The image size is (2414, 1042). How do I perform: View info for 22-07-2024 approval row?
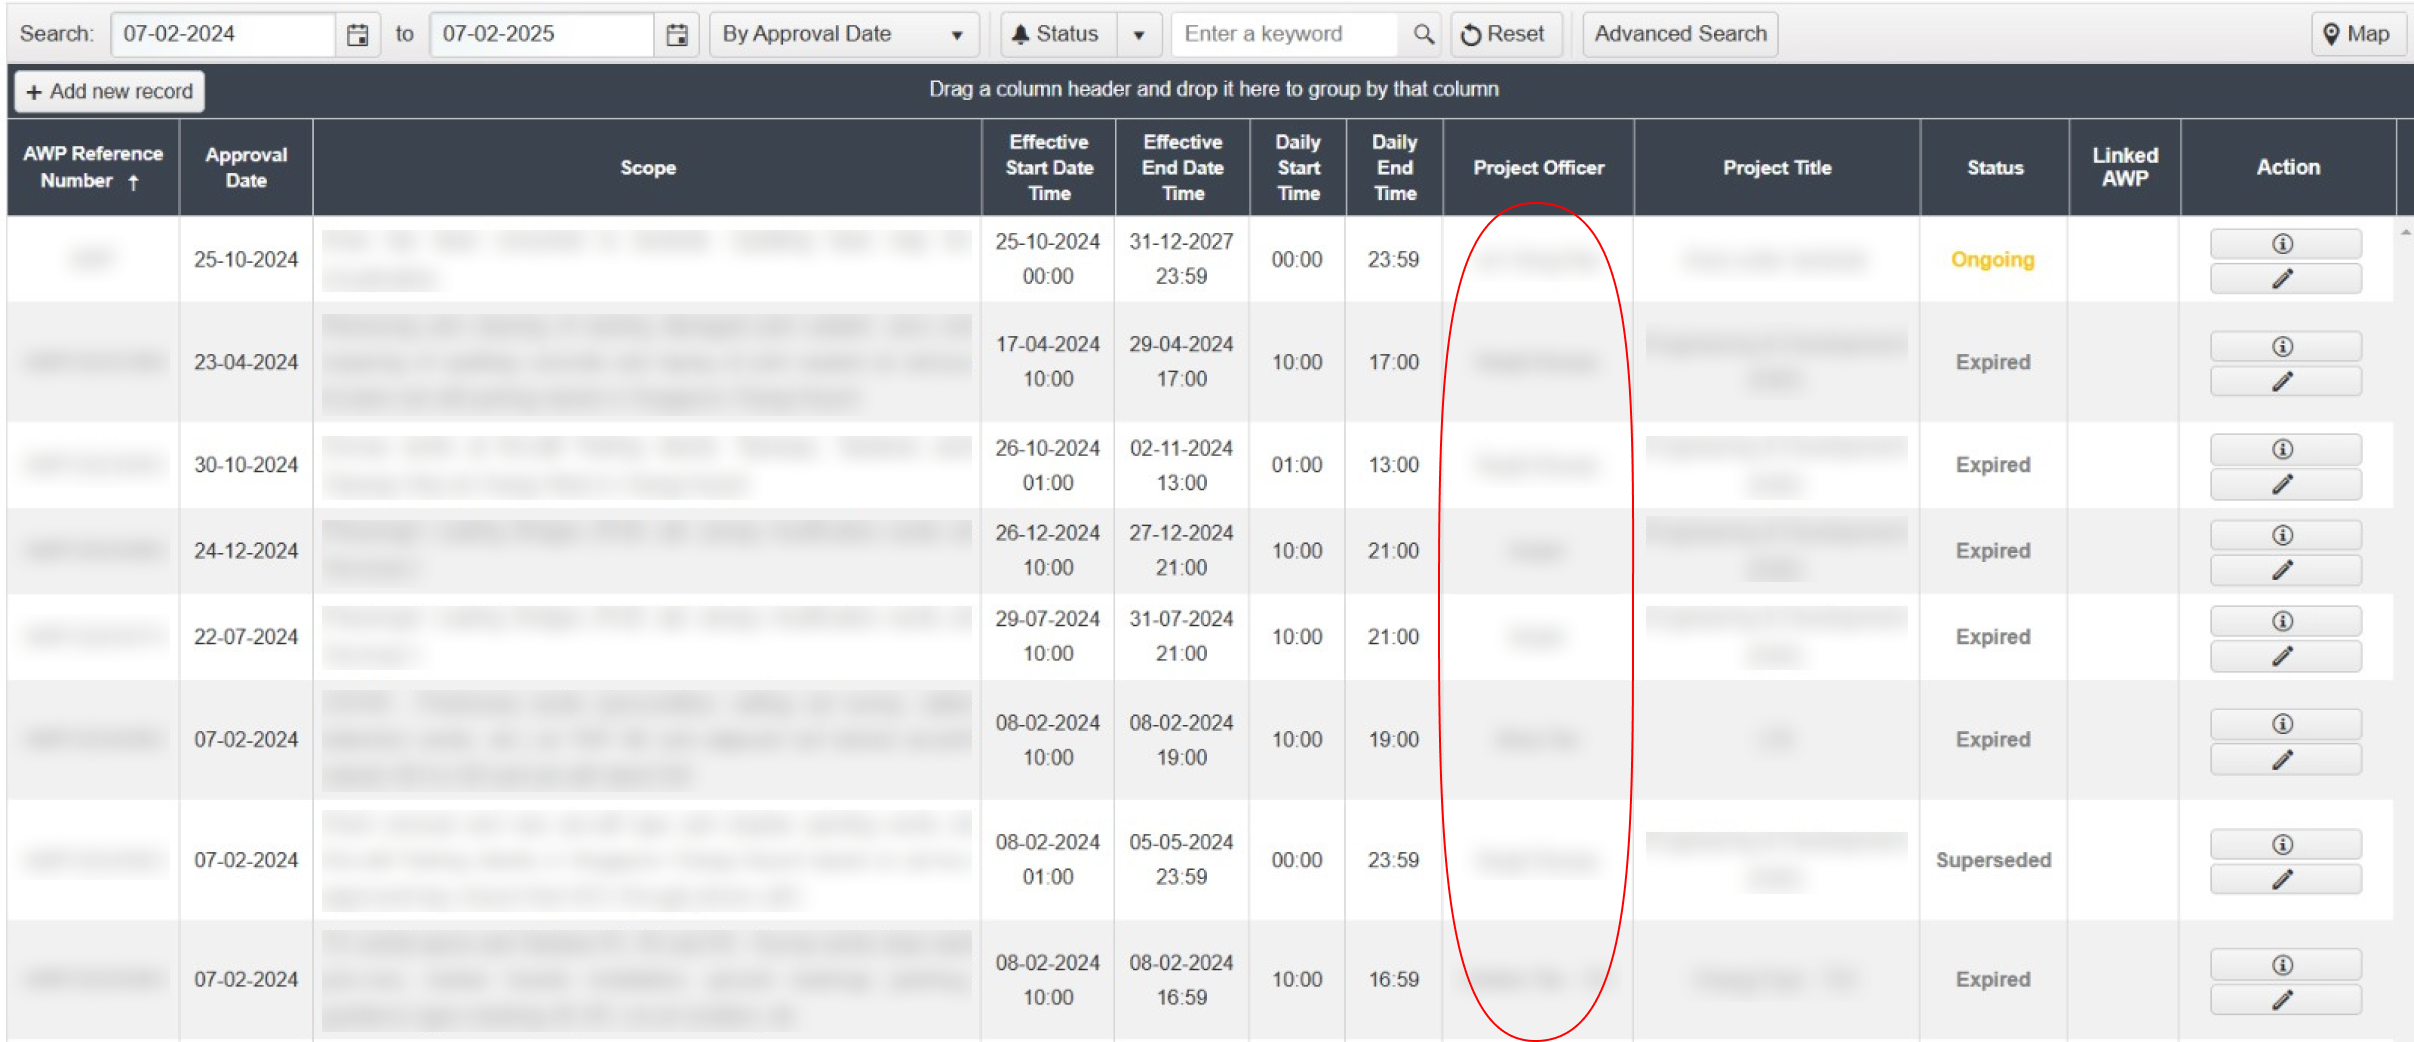click(x=2284, y=621)
